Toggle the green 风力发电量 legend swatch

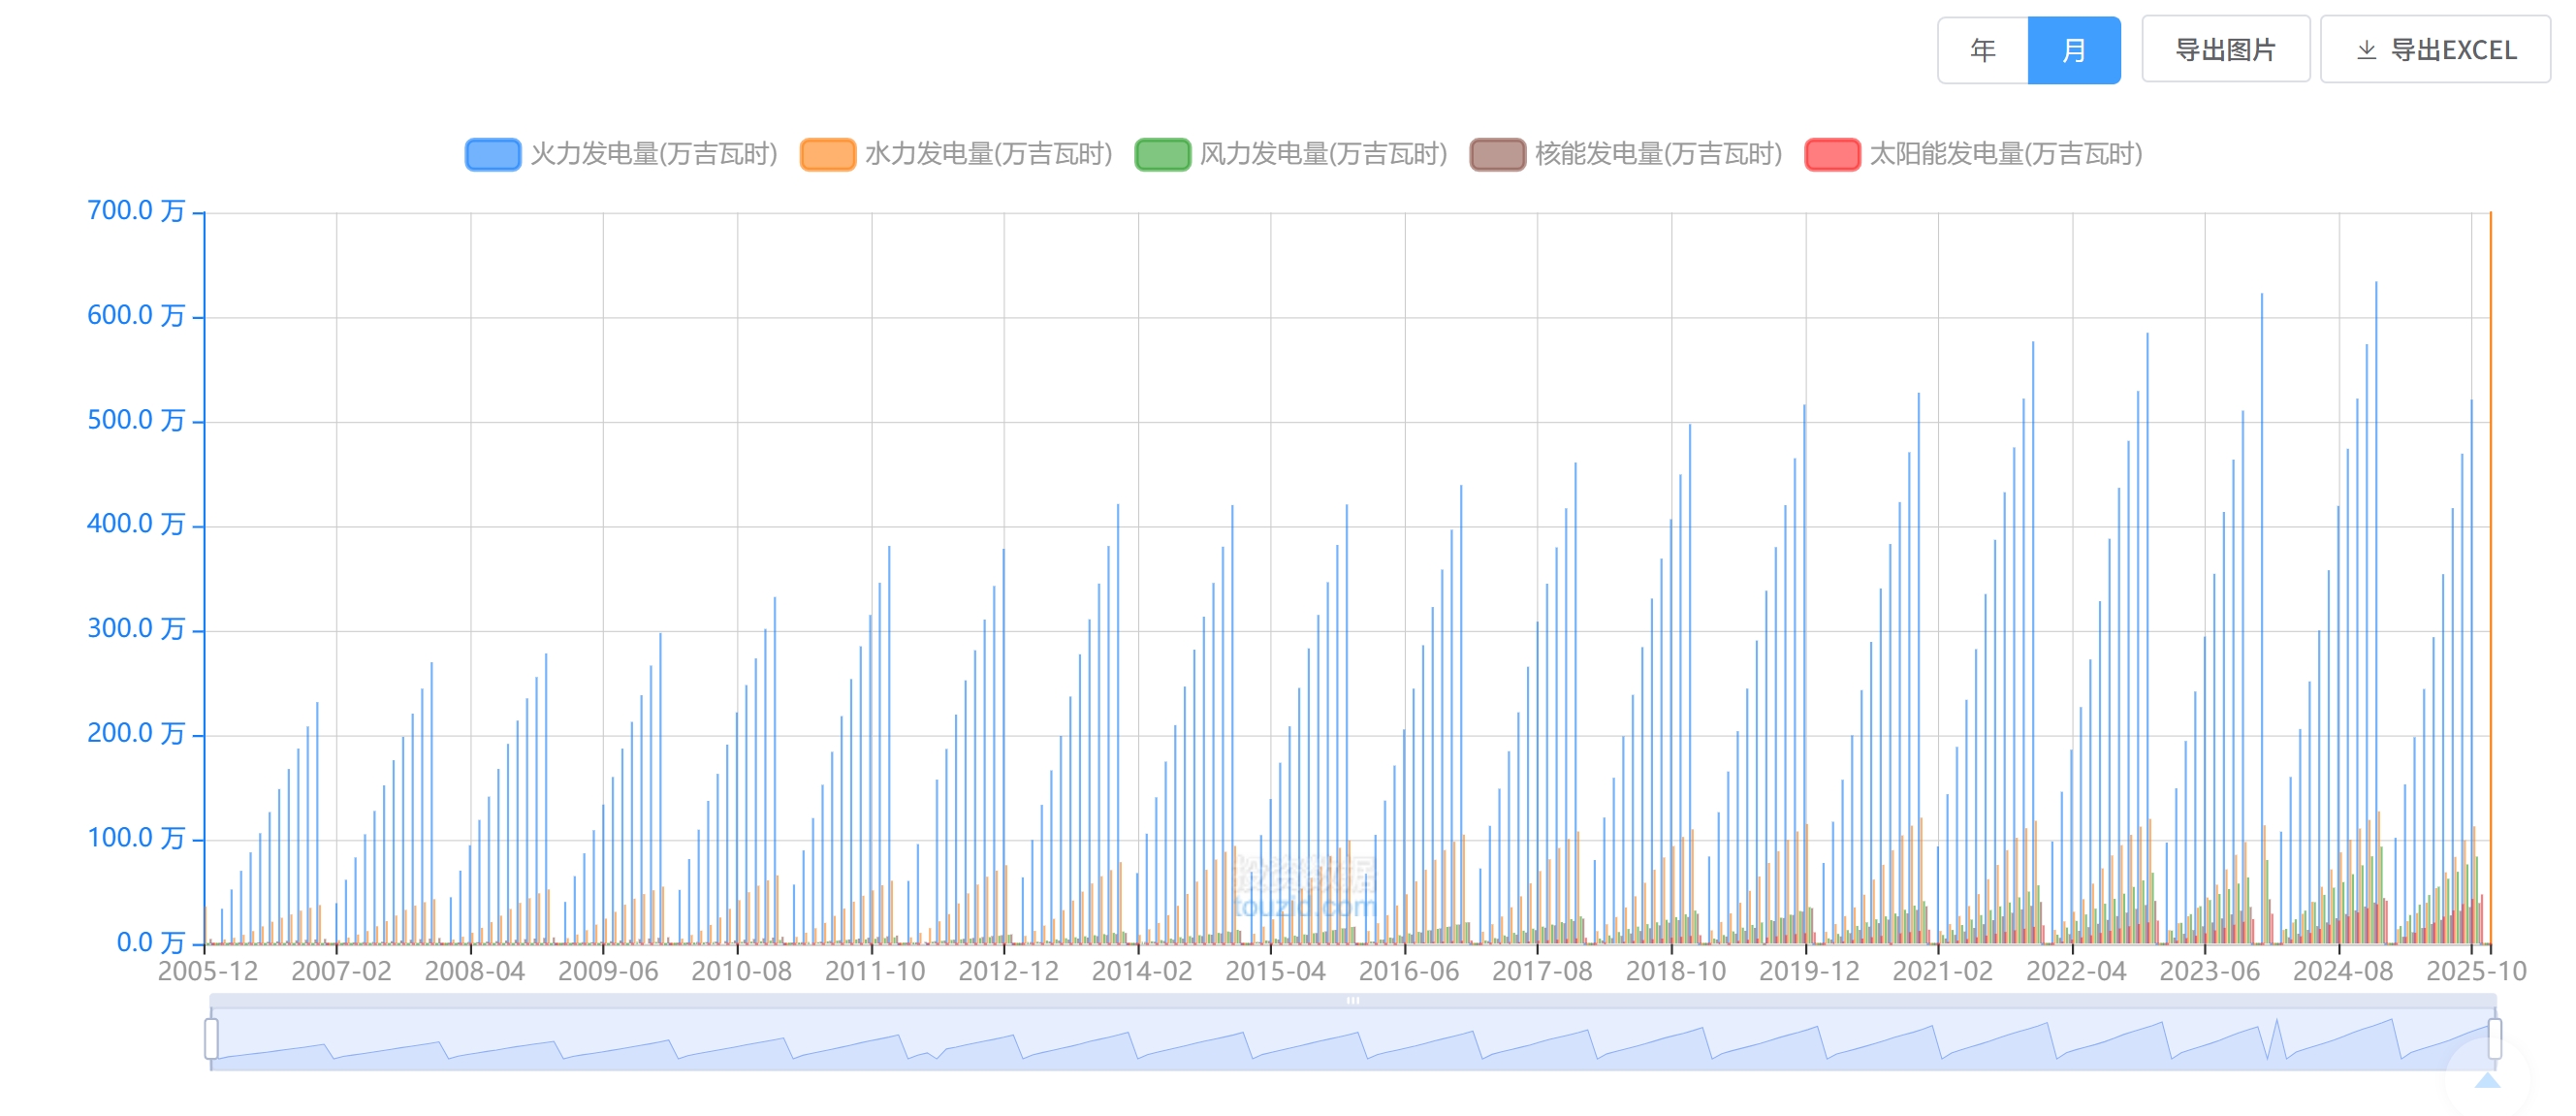point(1163,154)
